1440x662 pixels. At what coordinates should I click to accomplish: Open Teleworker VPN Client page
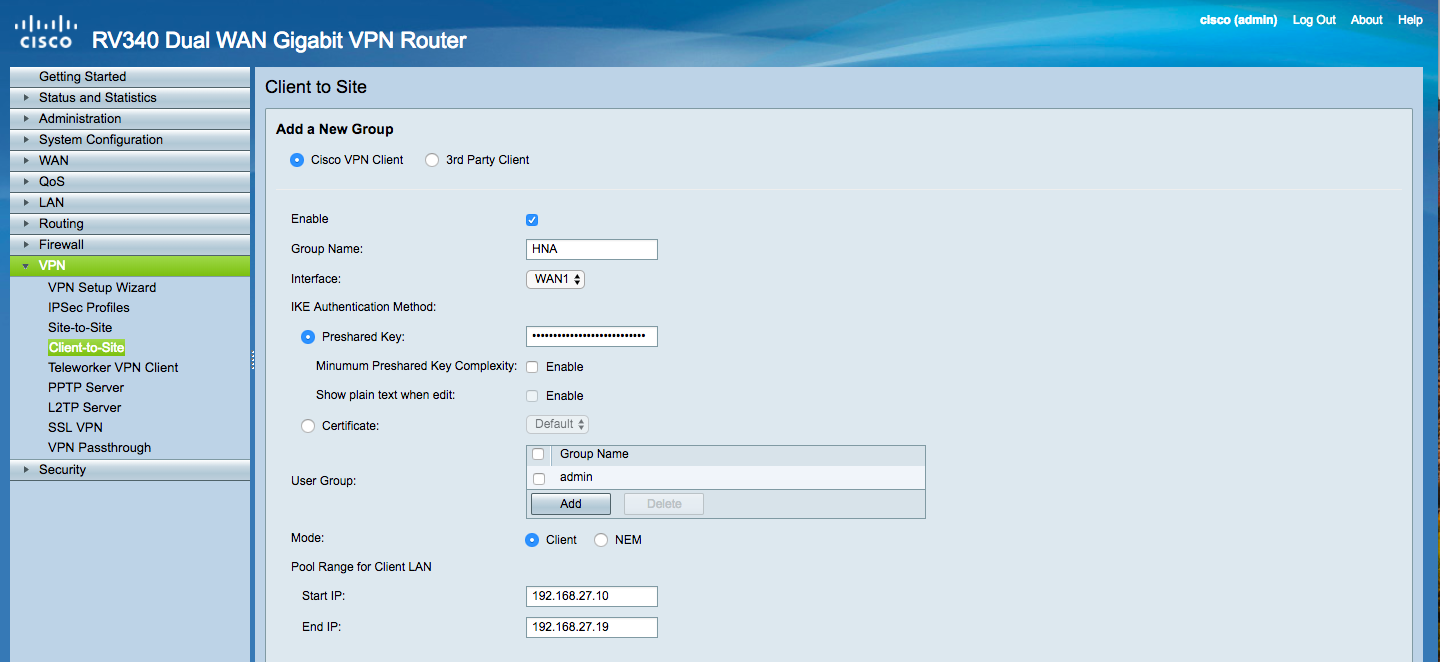pyautogui.click(x=113, y=368)
